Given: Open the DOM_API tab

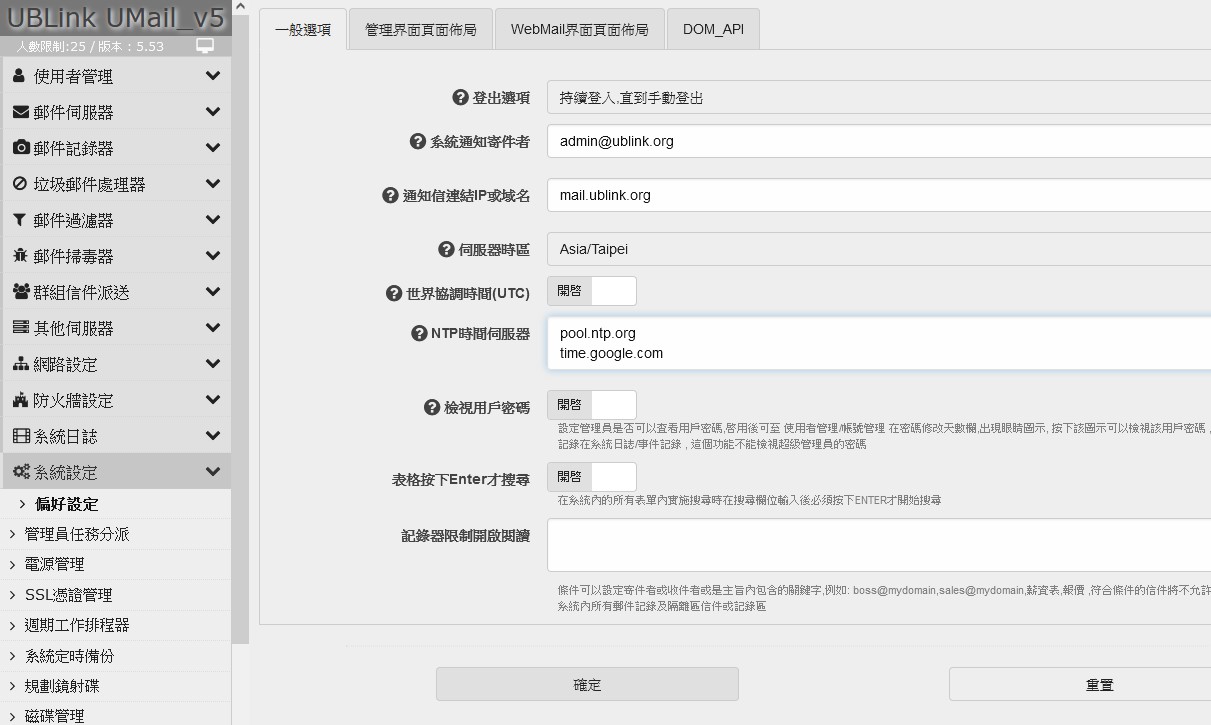Looking at the screenshot, I should pos(713,30).
